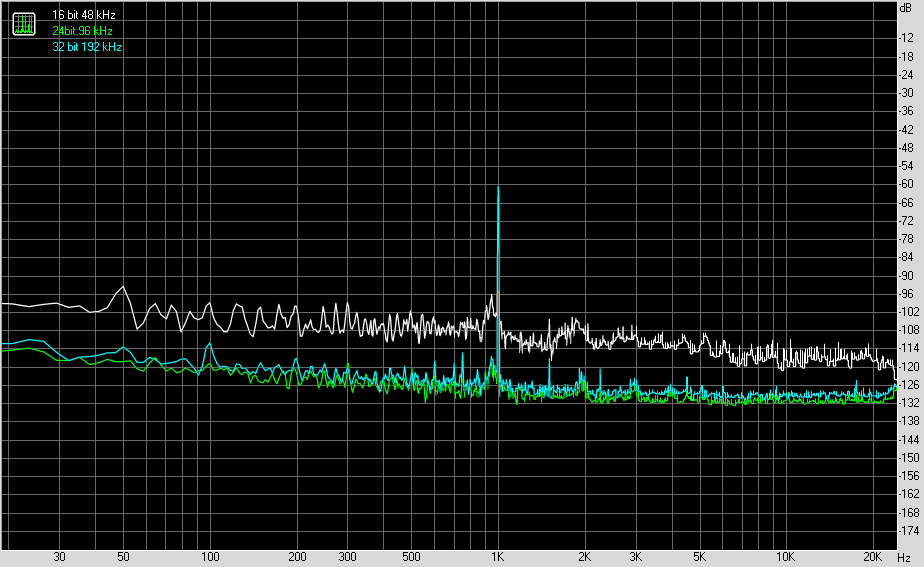Image resolution: width=924 pixels, height=567 pixels.
Task: Click the -60 dB scale label
Action: click(x=908, y=184)
